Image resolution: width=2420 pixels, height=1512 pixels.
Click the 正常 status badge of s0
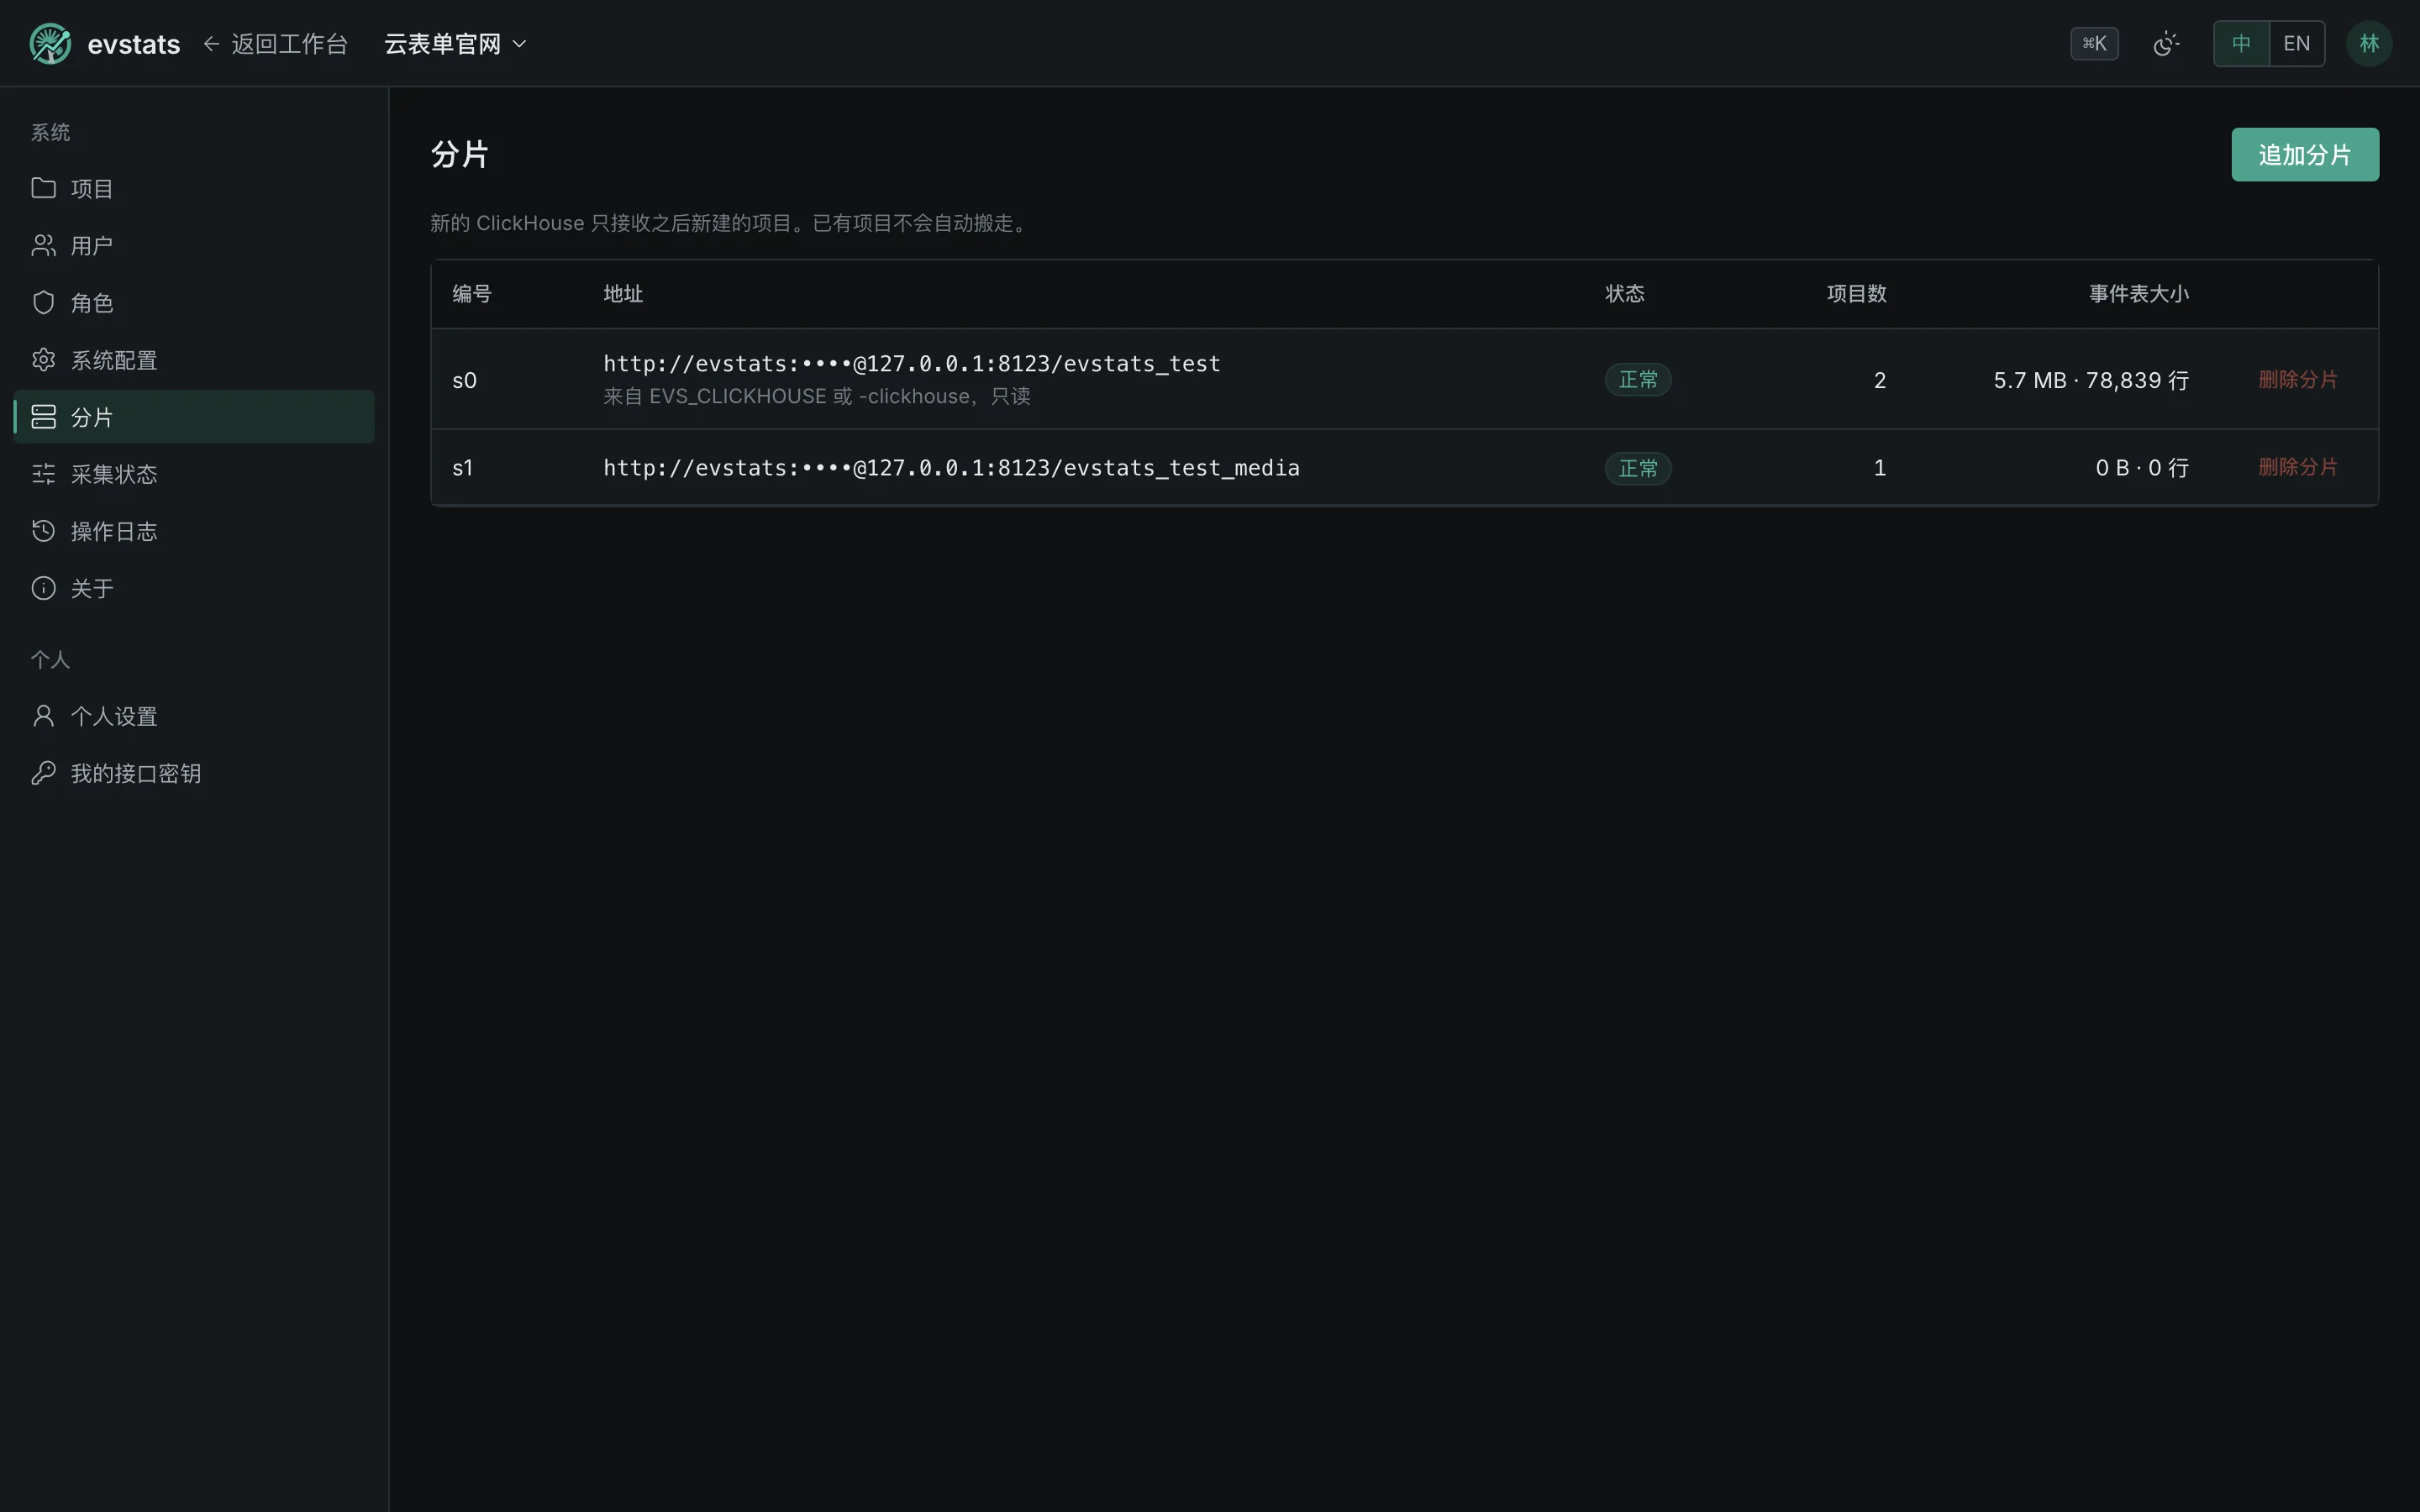tap(1638, 379)
